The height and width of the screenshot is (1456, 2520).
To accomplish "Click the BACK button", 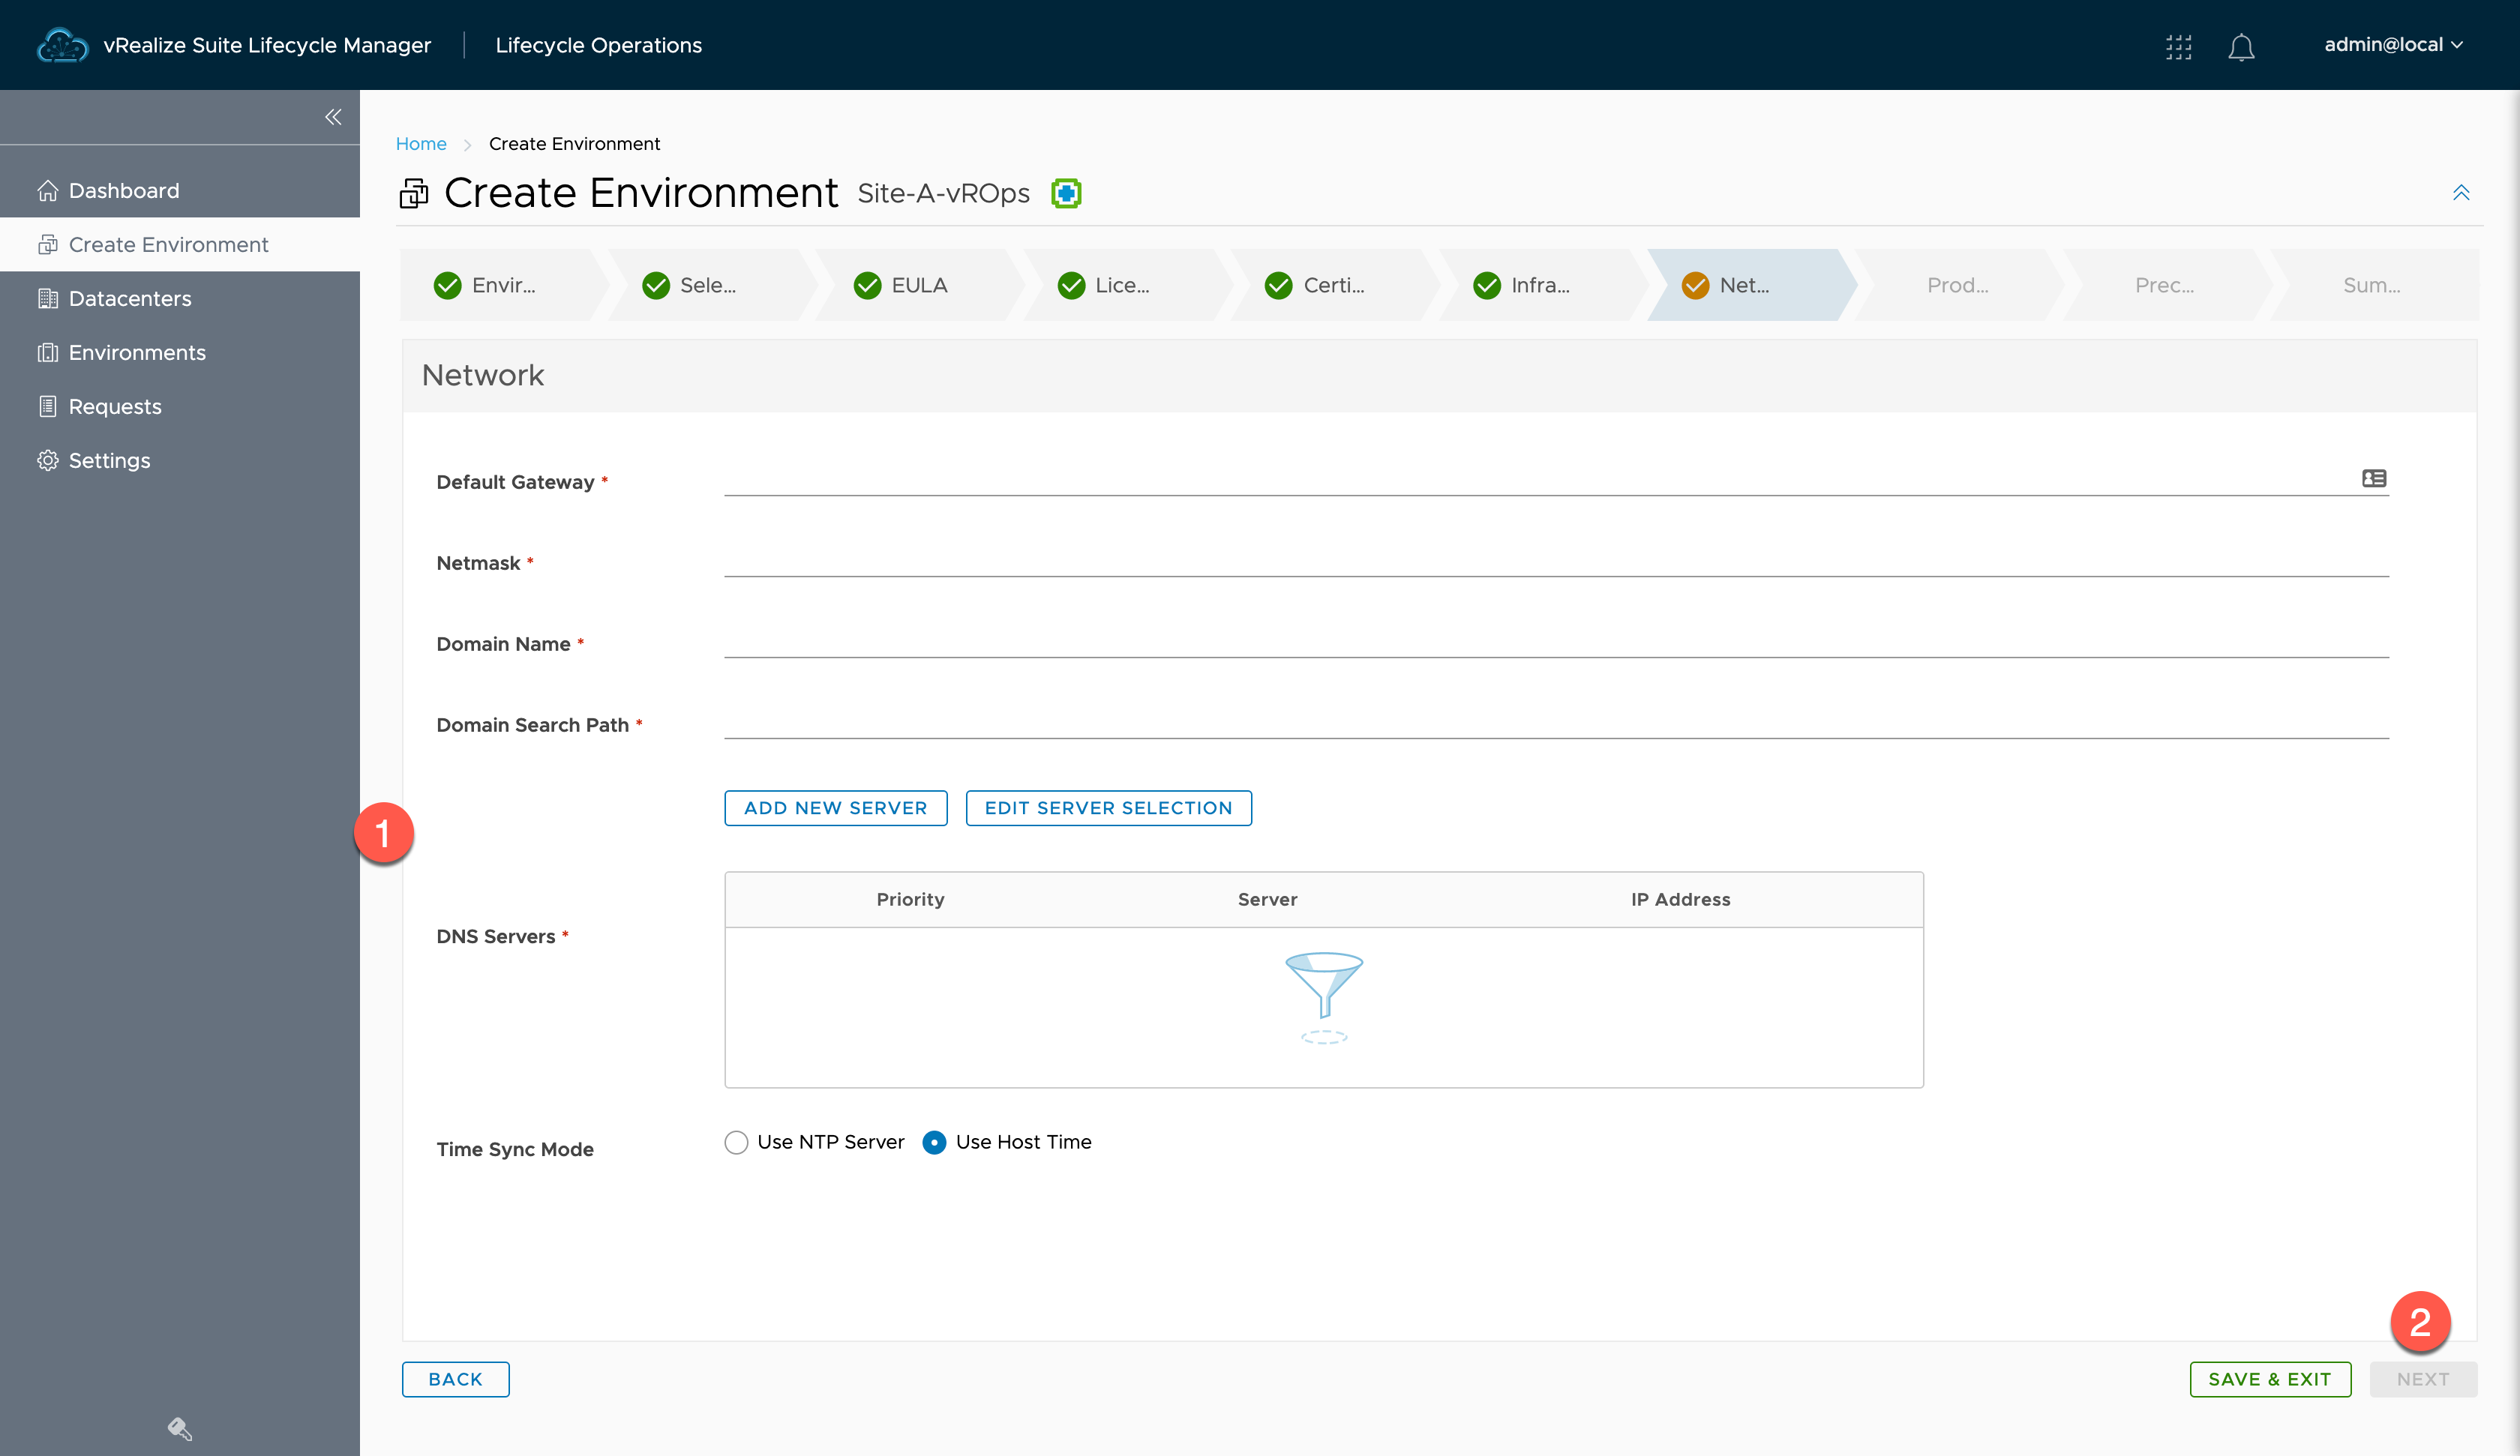I will pos(455,1379).
